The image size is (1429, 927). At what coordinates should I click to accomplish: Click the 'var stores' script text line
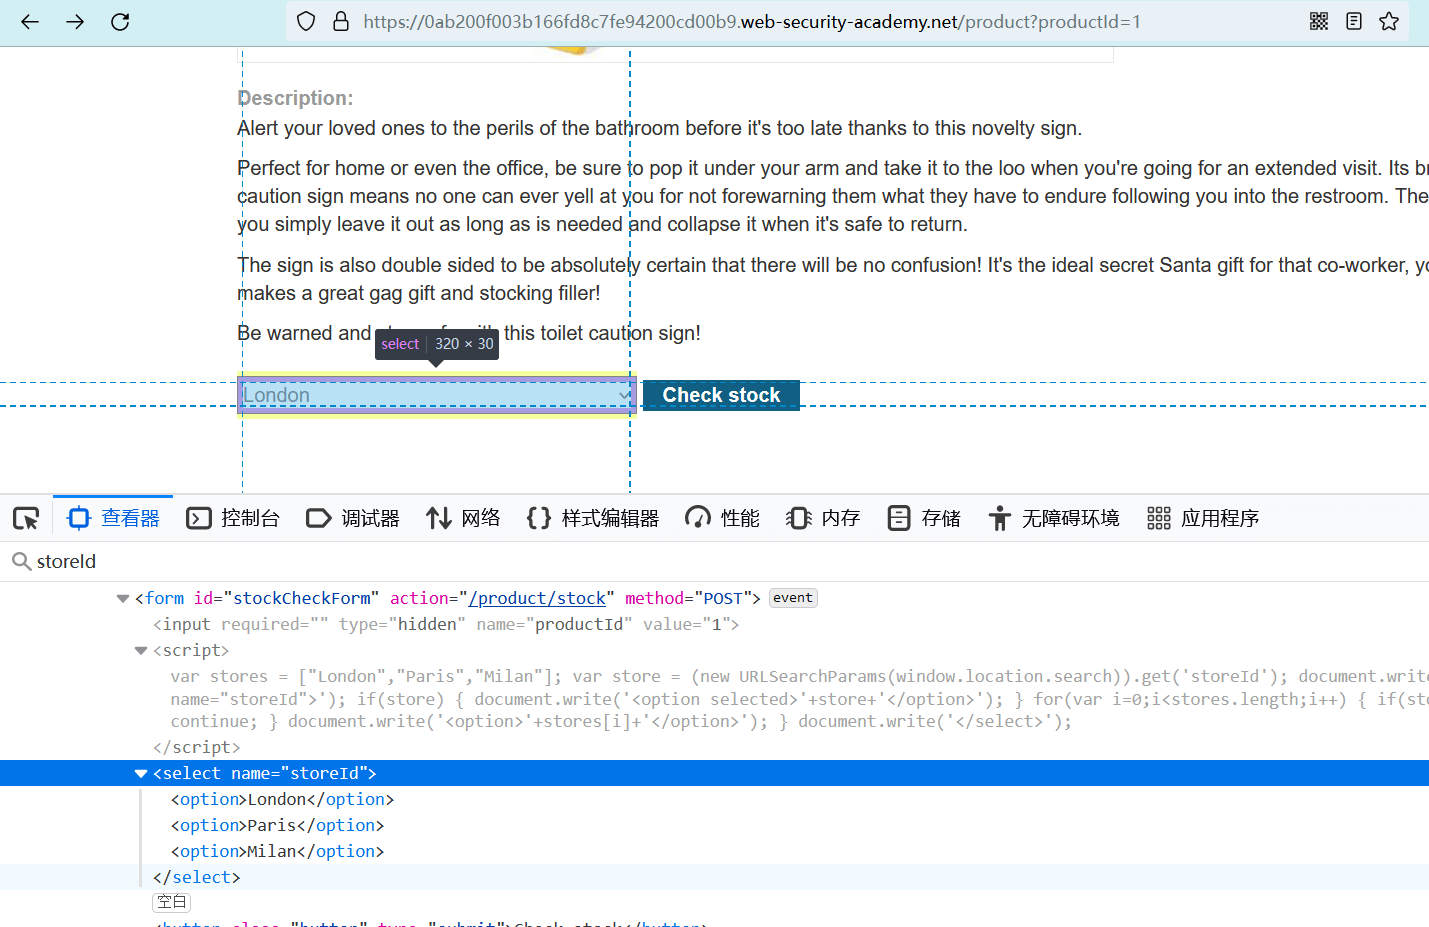click(800, 676)
